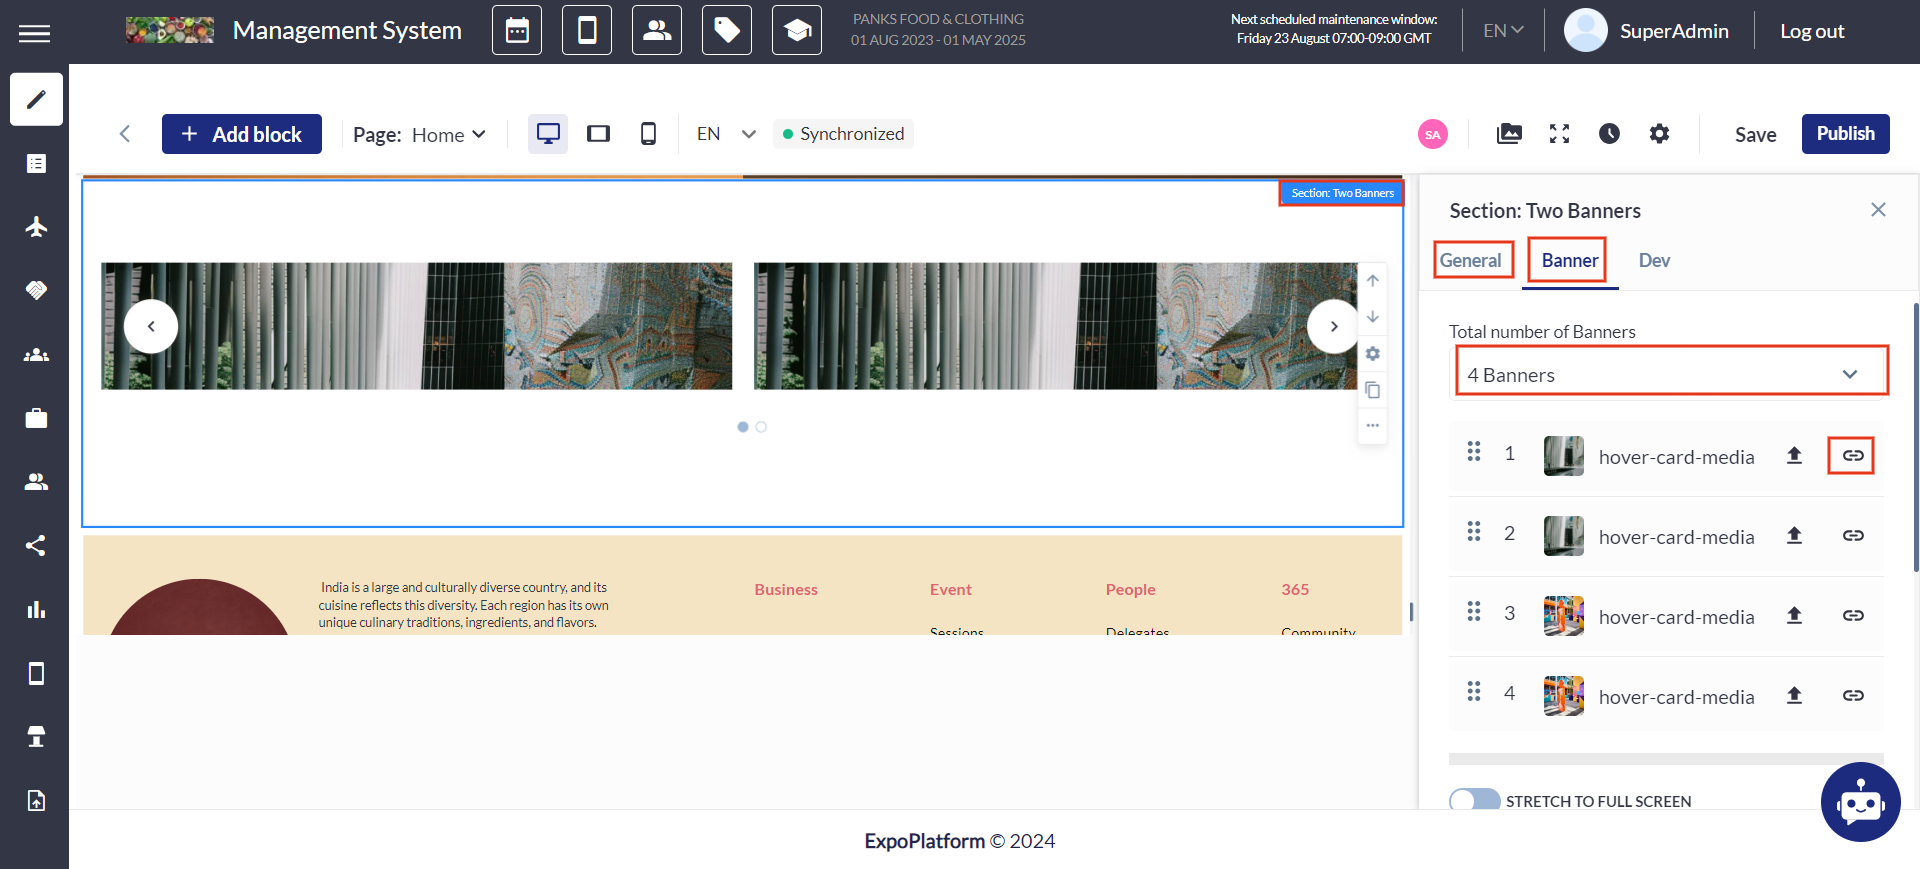The width and height of the screenshot is (1920, 869).
Task: Switch to desktop preview mode
Action: click(548, 134)
